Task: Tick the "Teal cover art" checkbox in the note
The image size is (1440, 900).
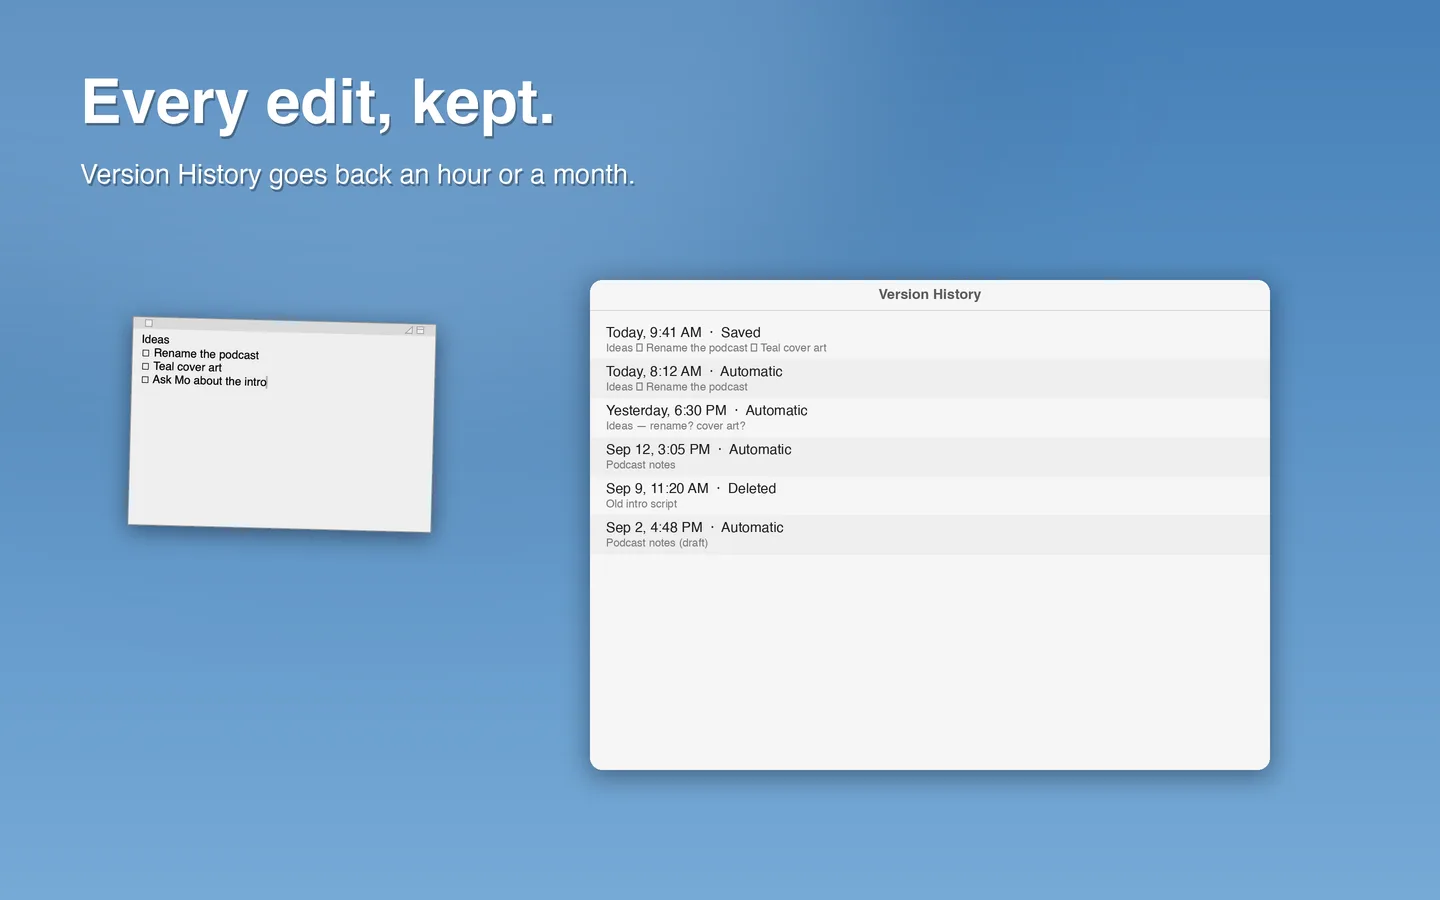Action: (x=146, y=366)
